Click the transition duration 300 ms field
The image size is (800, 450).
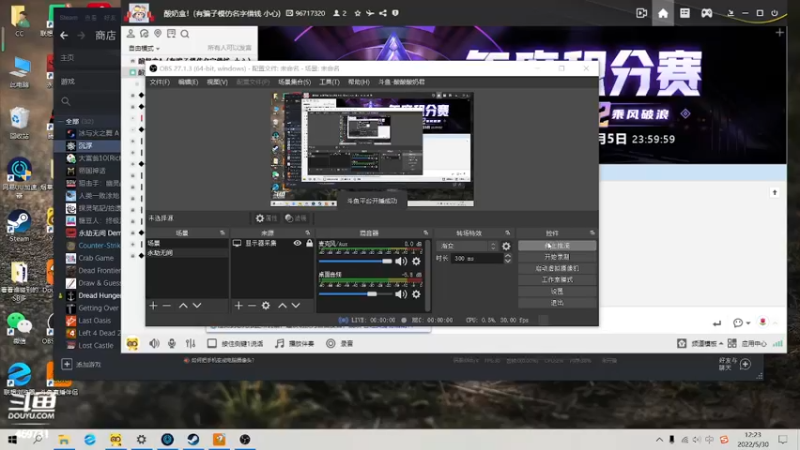point(478,259)
